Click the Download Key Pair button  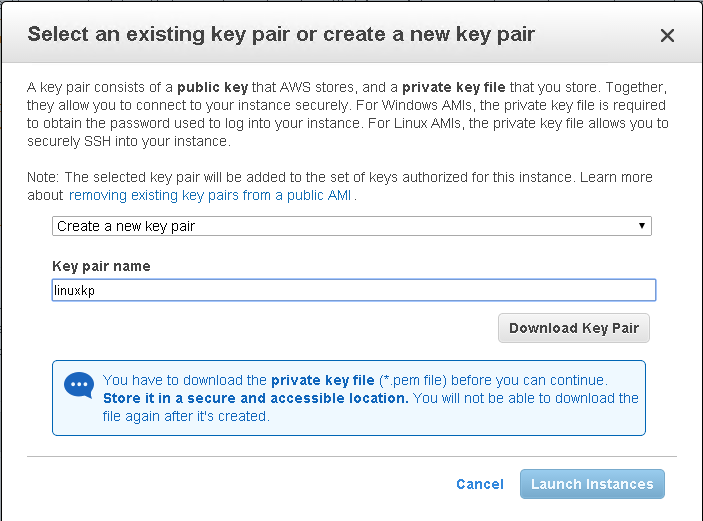tap(573, 328)
